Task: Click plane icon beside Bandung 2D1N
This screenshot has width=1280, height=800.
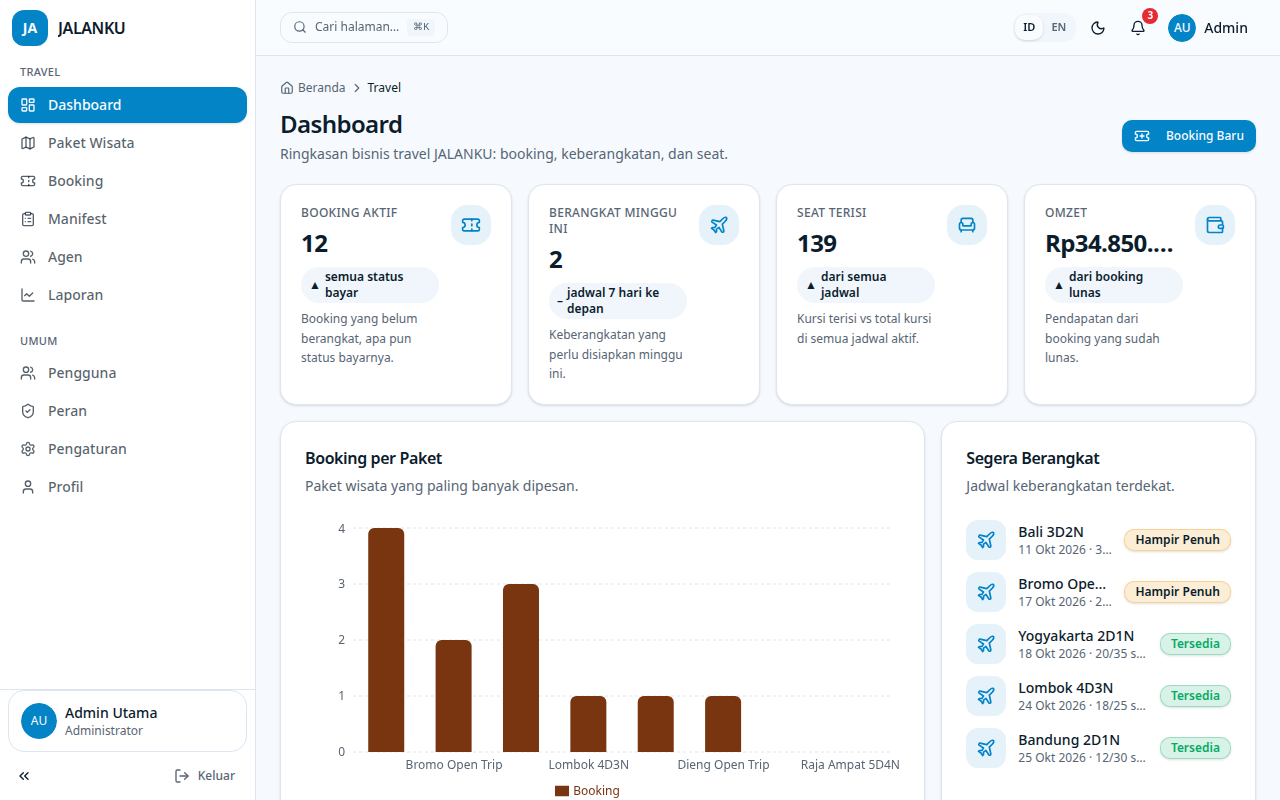Action: [x=986, y=748]
